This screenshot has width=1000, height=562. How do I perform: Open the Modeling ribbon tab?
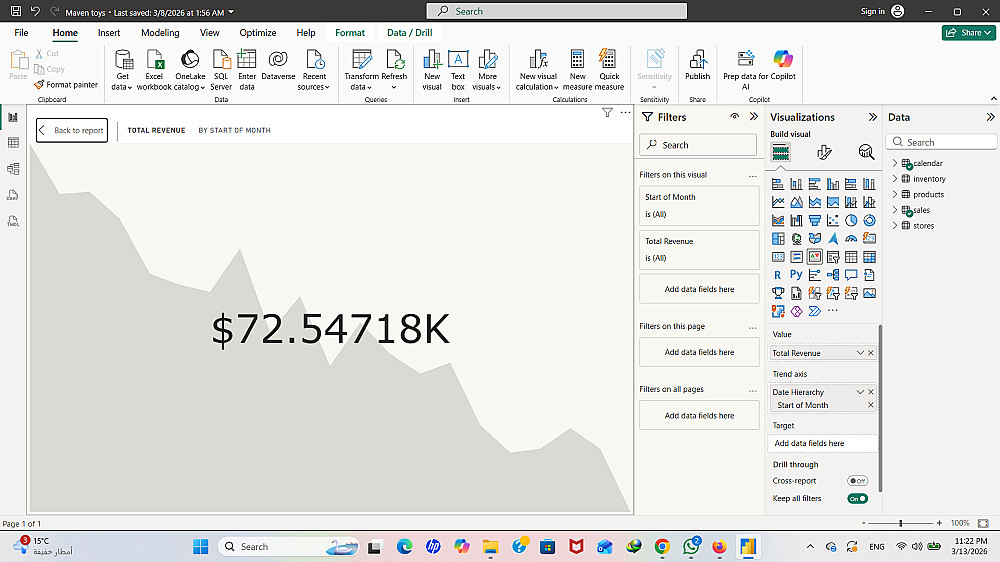click(160, 33)
